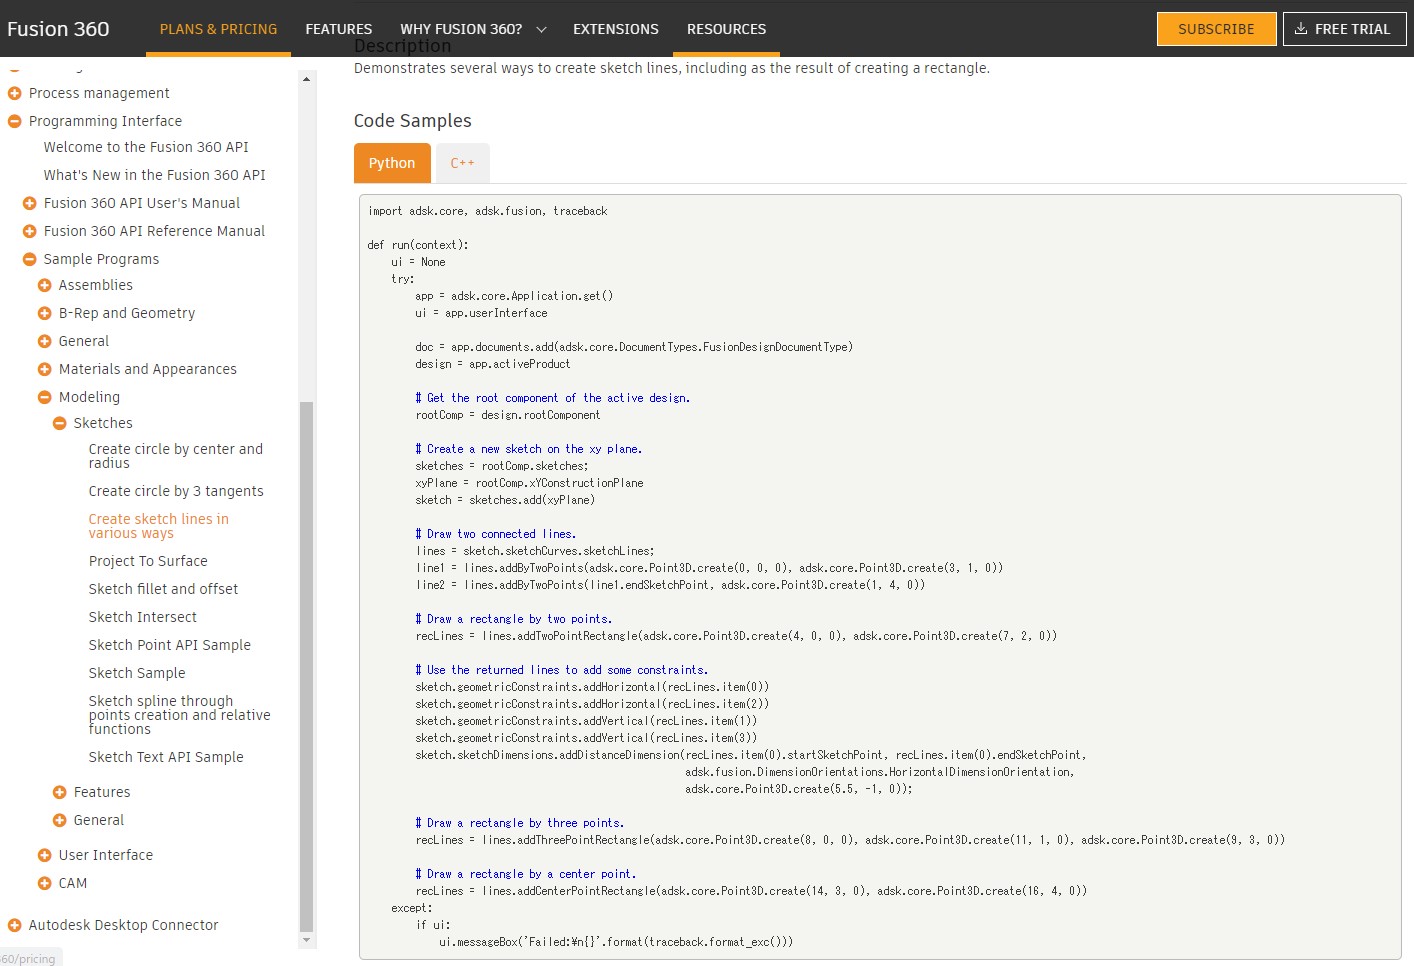Open Sketch spline through points creation sample

tap(179, 715)
